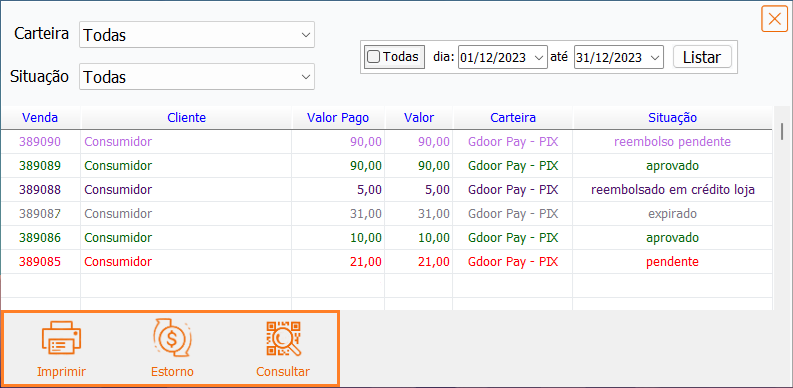Select sale 389086 row
This screenshot has width=793, height=388.
[386, 238]
